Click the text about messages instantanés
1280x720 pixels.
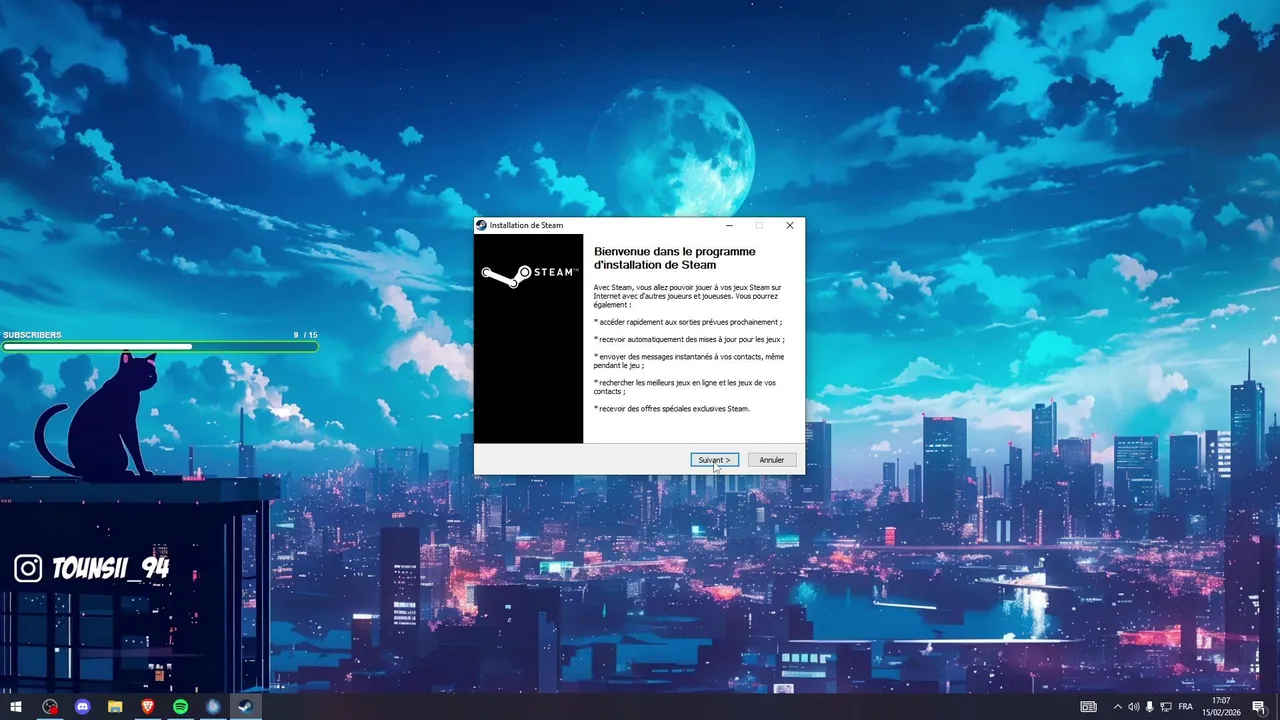click(689, 361)
